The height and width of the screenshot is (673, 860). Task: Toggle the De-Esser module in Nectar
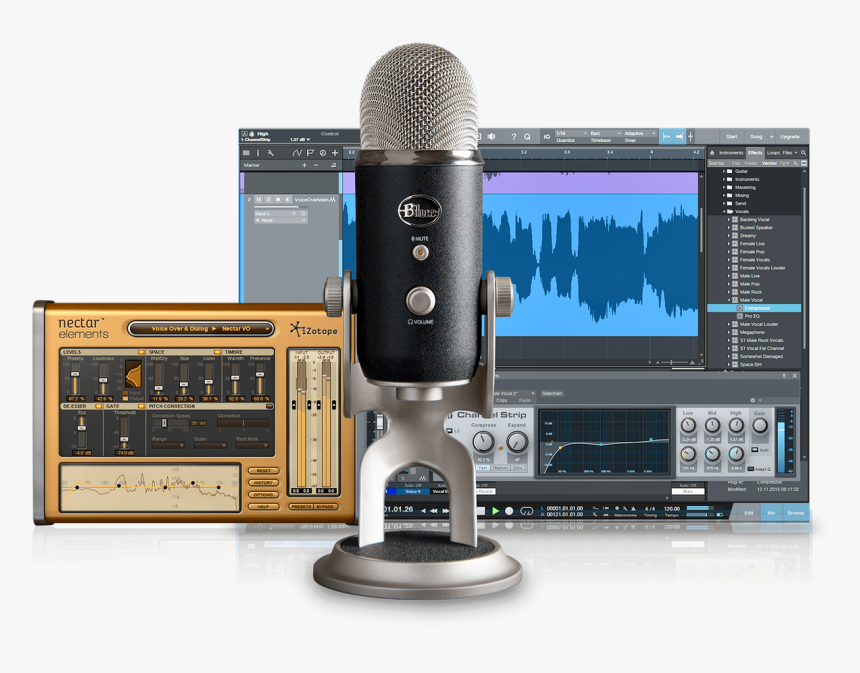click(x=98, y=406)
